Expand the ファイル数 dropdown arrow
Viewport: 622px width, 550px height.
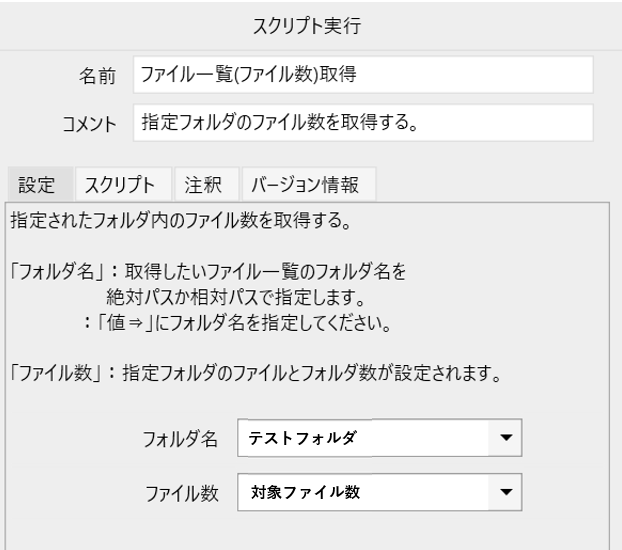click(505, 492)
